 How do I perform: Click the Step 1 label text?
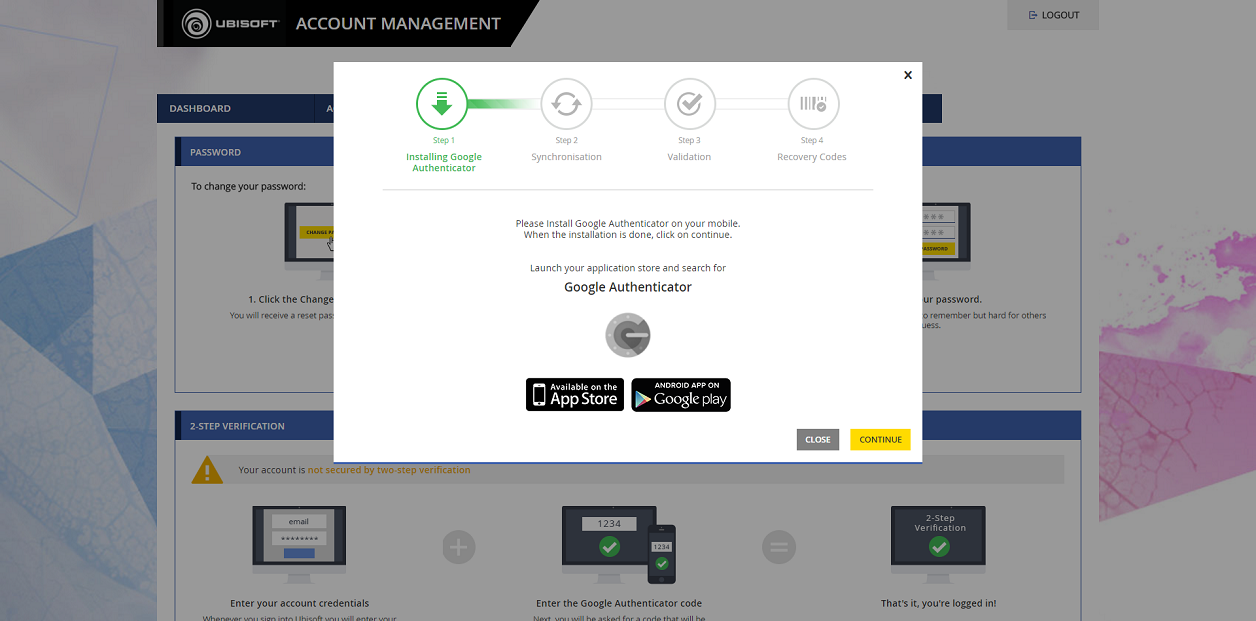click(x=444, y=141)
